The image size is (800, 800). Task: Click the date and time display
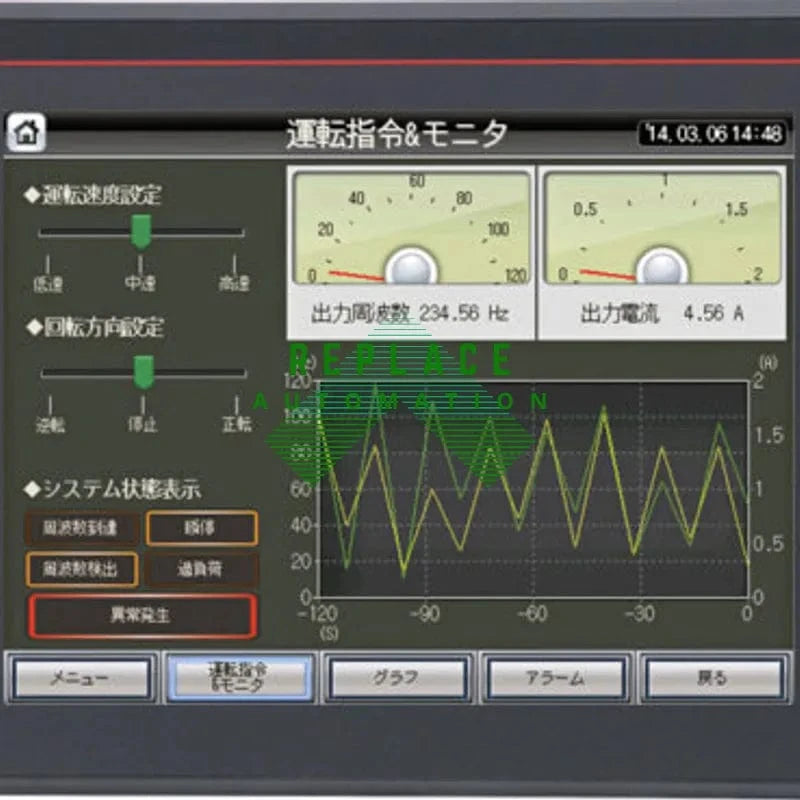[x=712, y=133]
